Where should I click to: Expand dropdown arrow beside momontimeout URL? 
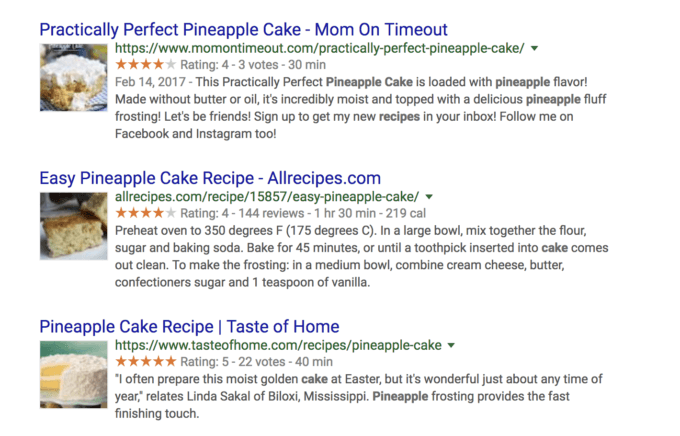pos(535,48)
